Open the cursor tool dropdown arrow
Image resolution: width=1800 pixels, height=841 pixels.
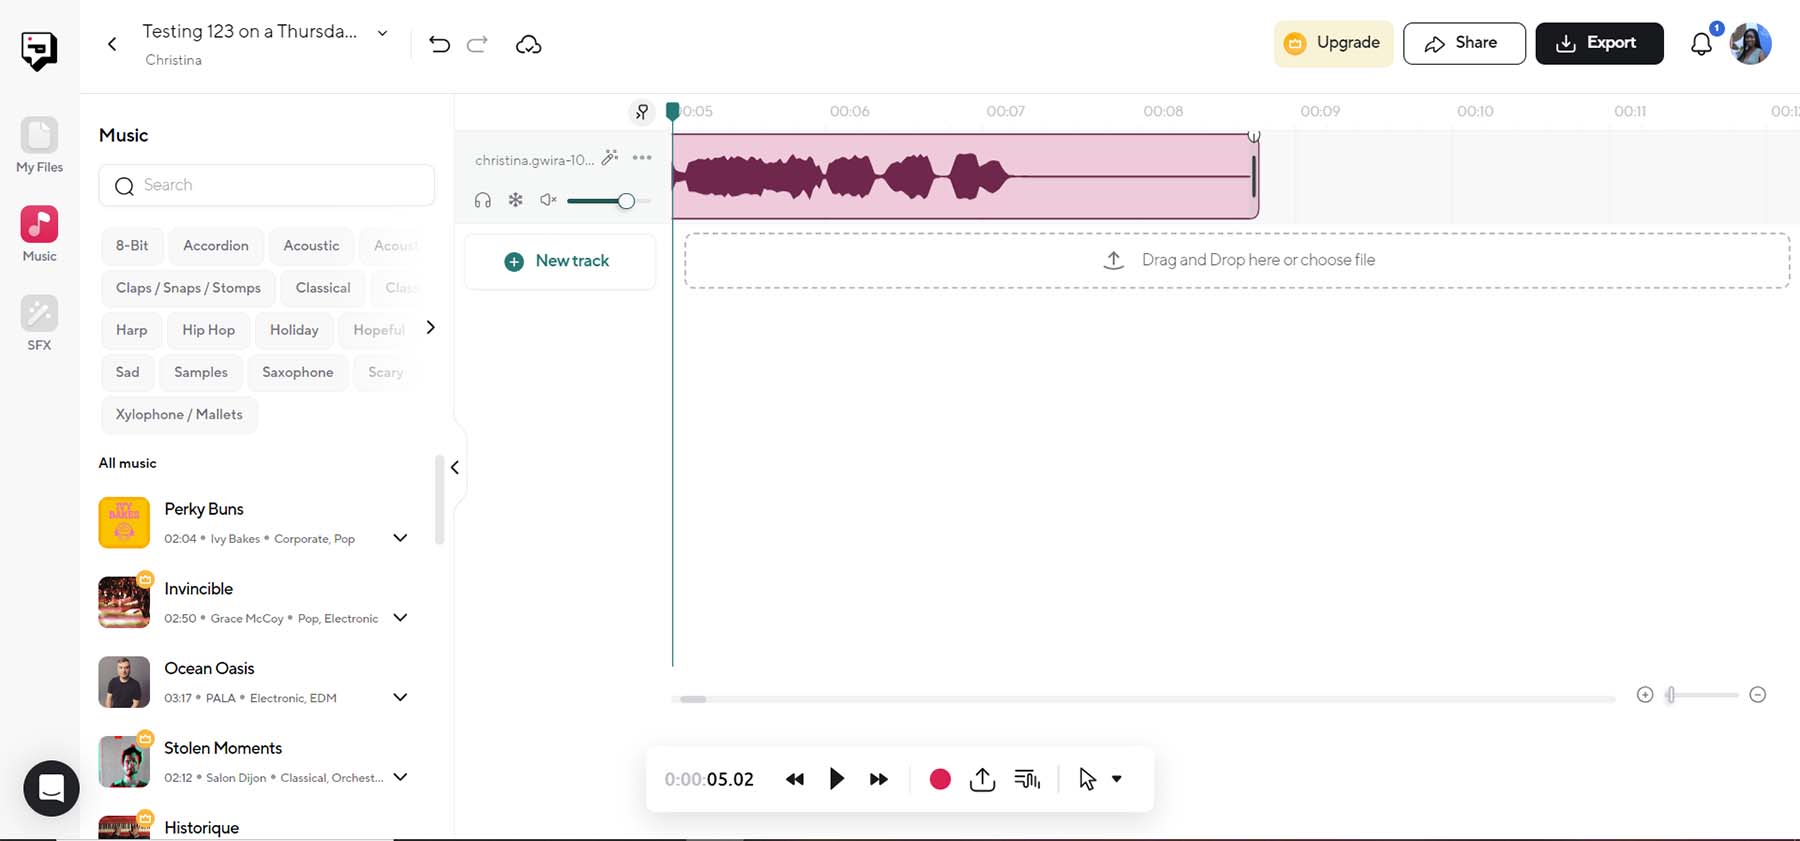tap(1117, 779)
